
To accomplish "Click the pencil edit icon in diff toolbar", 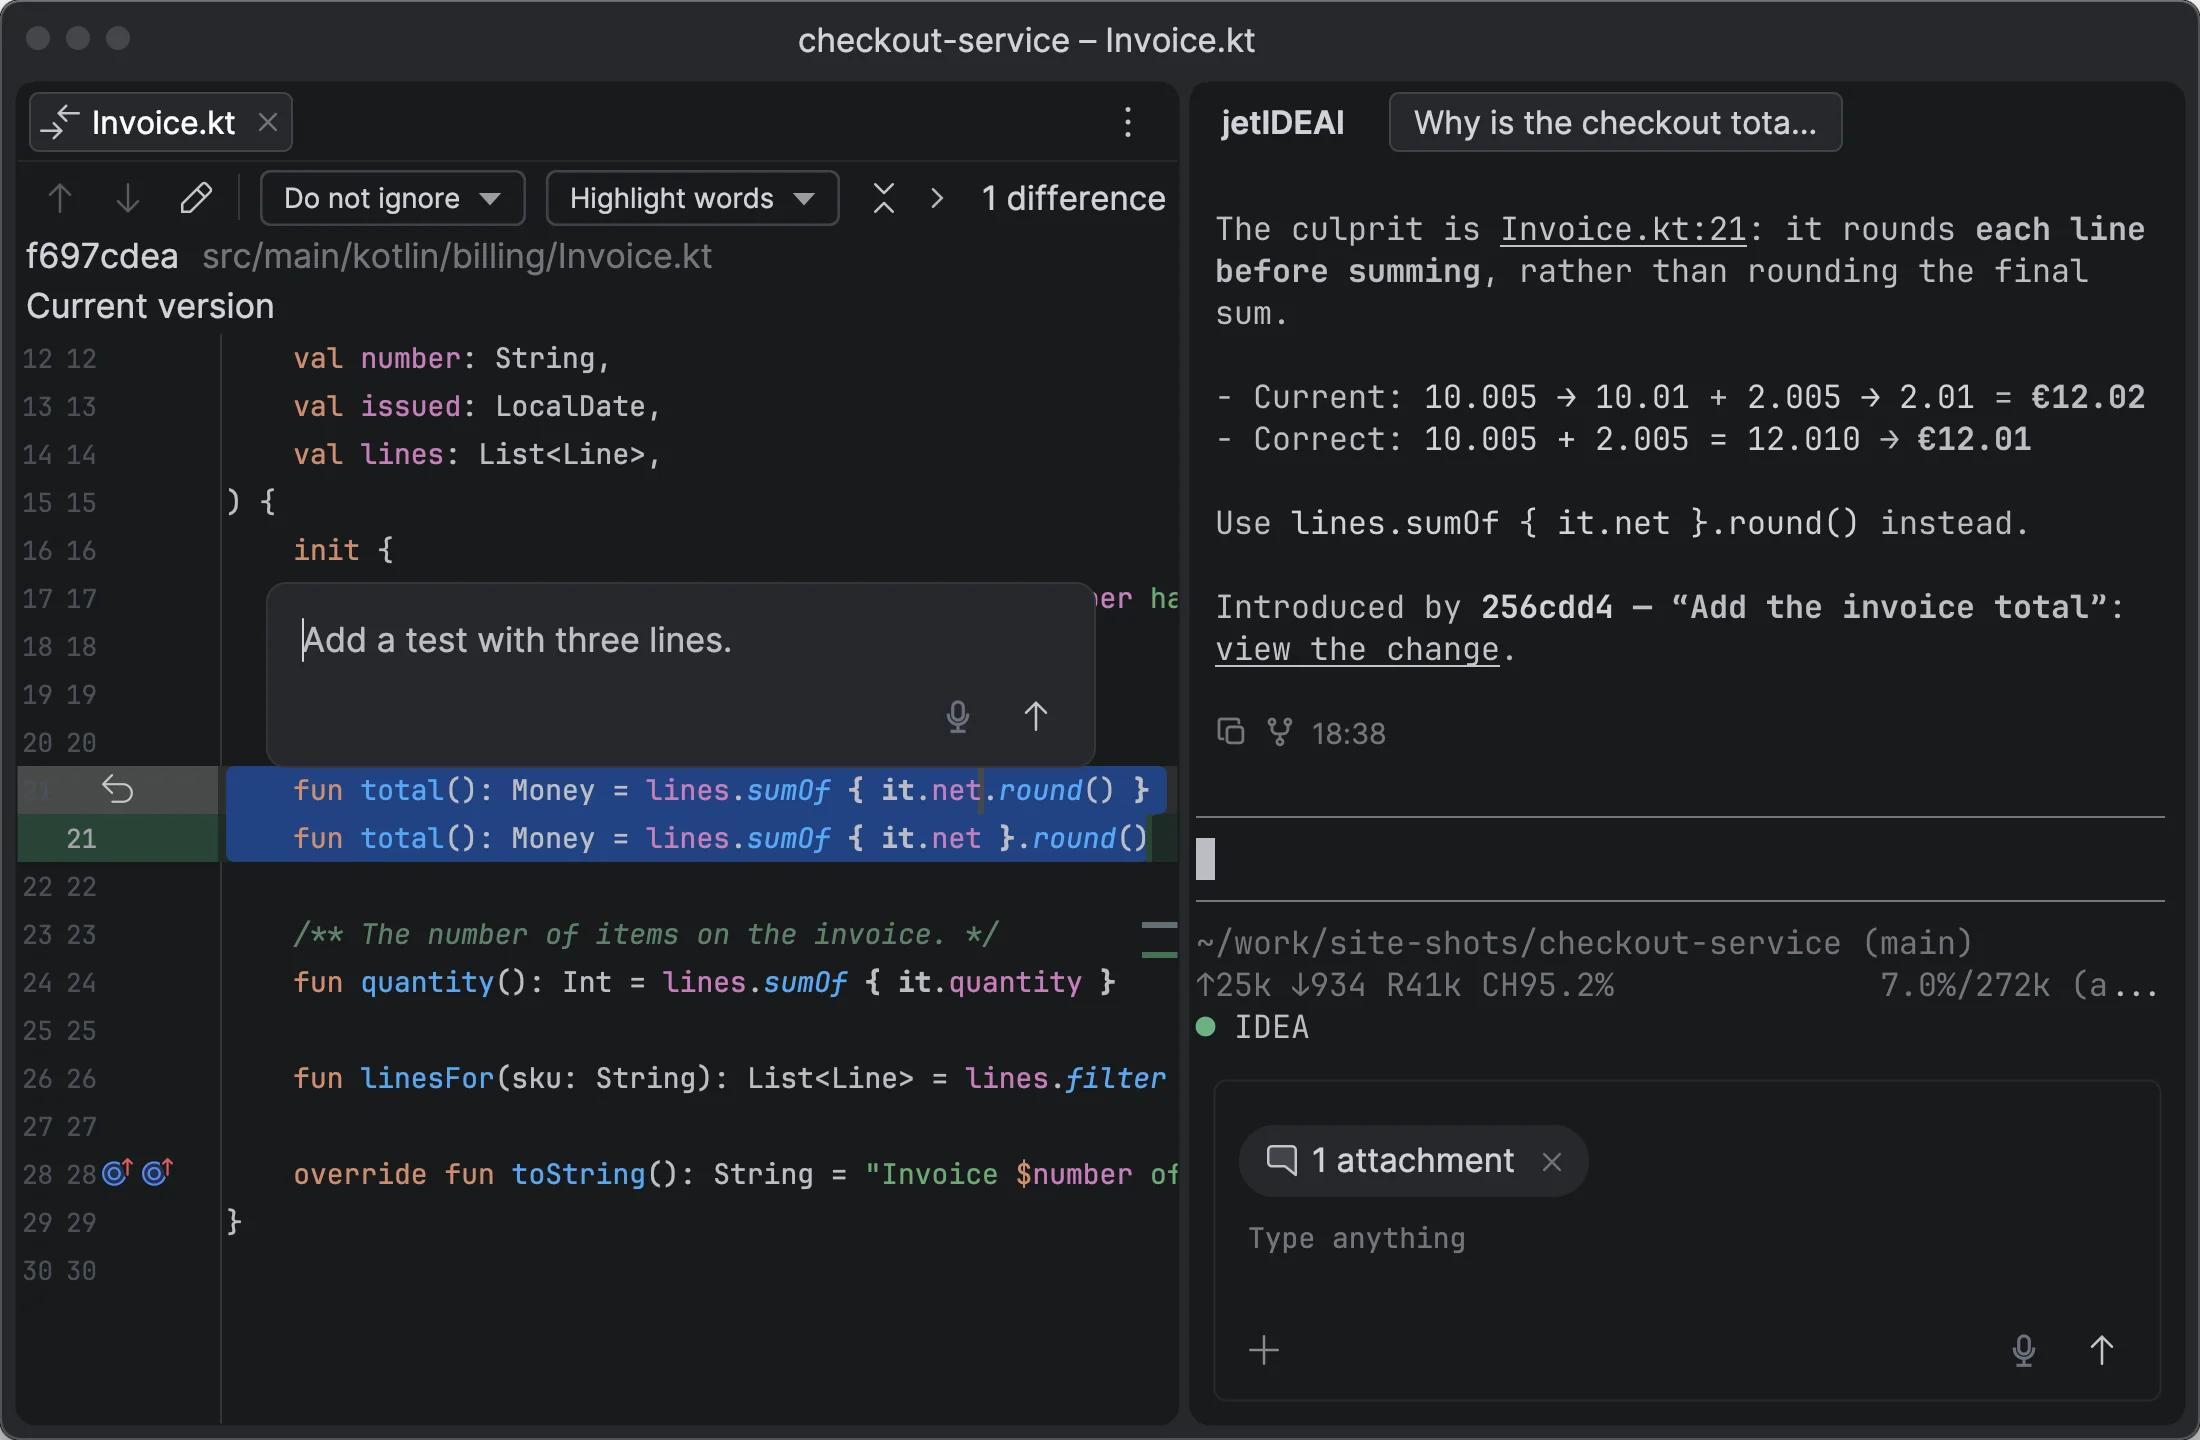I will [196, 198].
